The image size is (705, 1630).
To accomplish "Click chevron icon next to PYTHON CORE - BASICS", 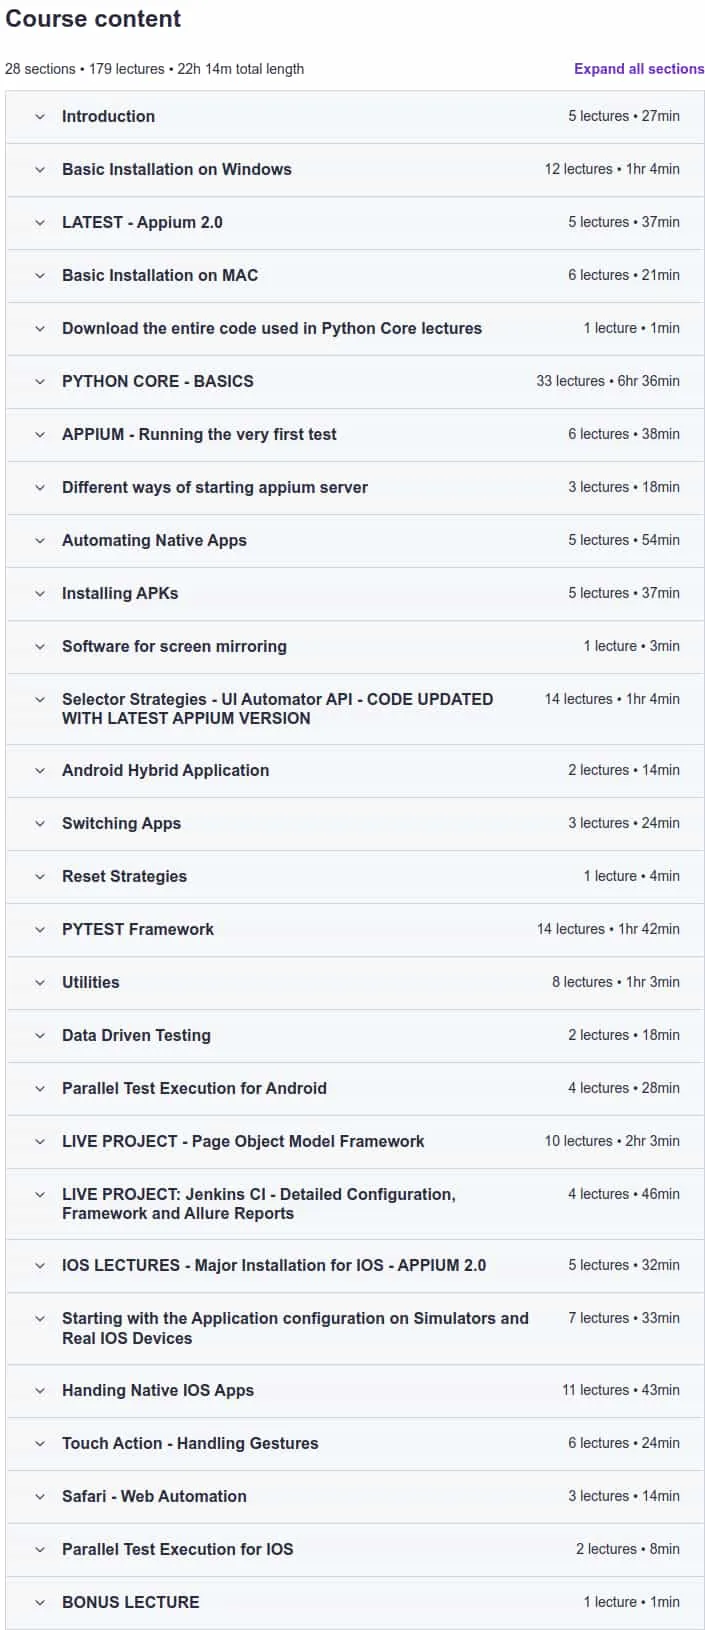I will (x=40, y=382).
